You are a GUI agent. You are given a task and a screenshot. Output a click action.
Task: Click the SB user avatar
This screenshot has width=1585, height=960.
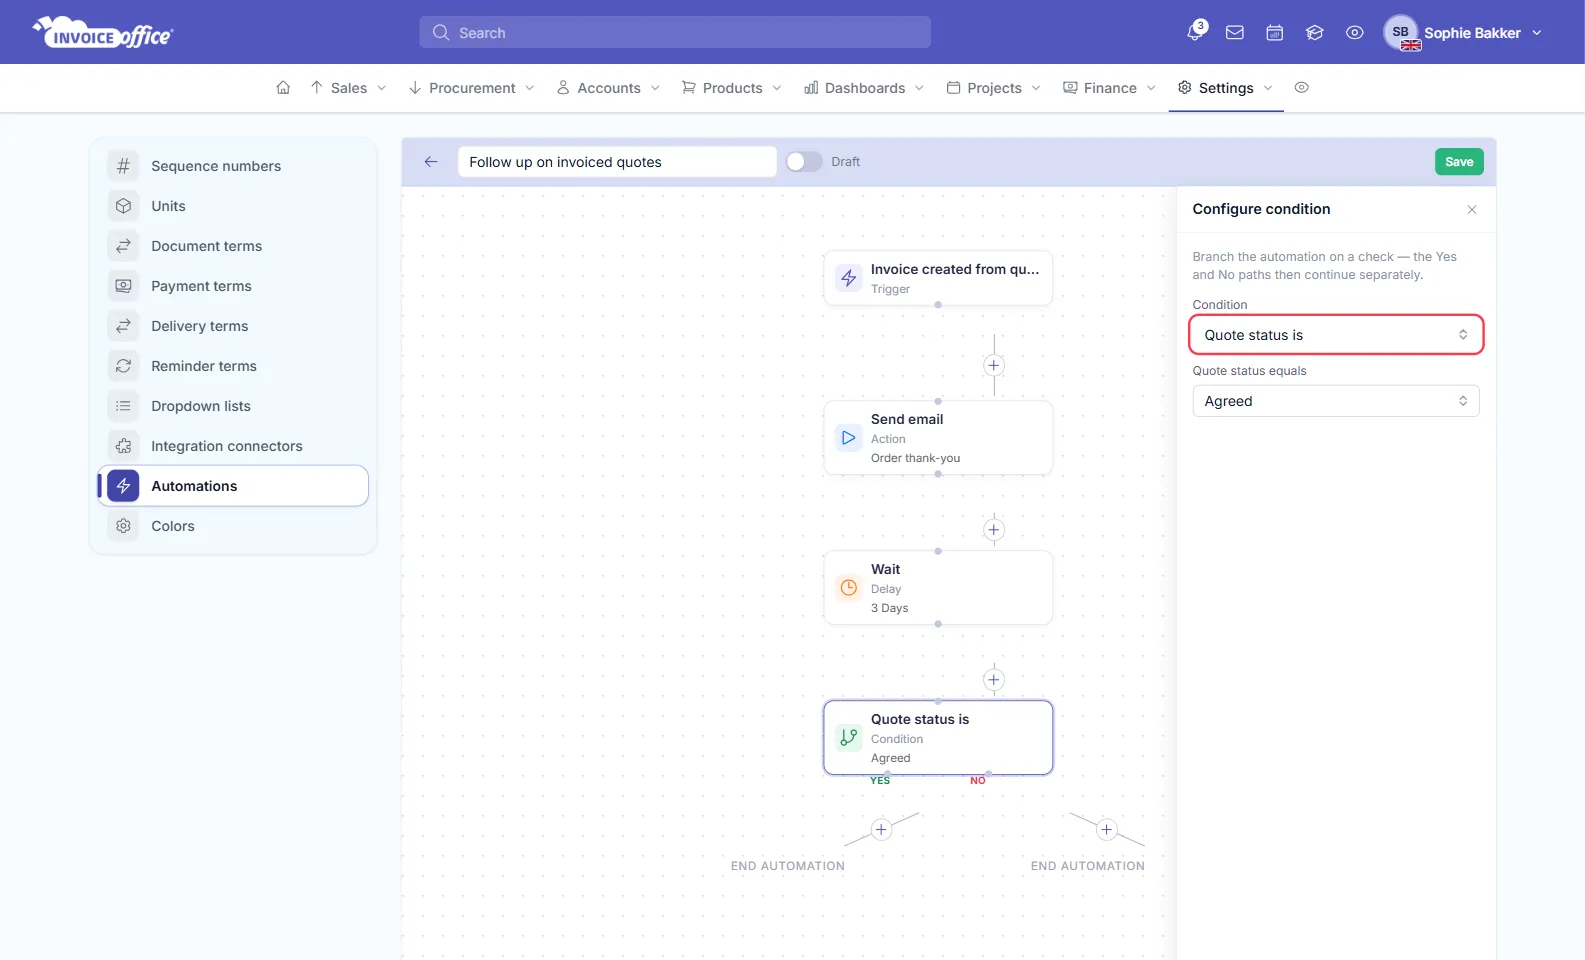coord(1401,32)
